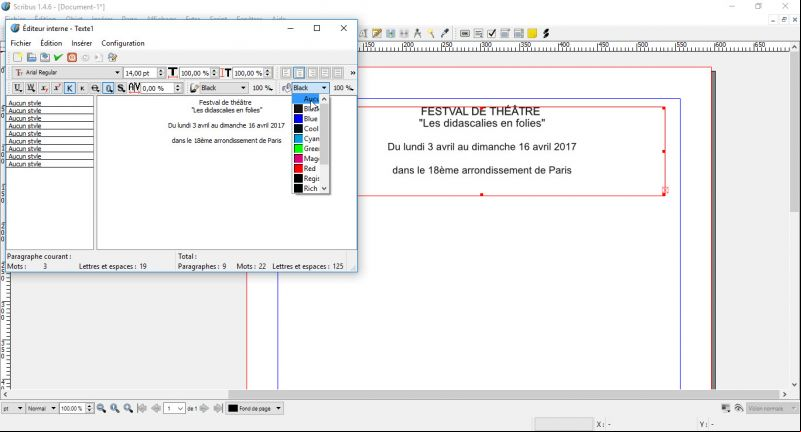Open the Normal image preview quality dropdown
Image resolution: width=801 pixels, height=432 pixels.
point(42,408)
